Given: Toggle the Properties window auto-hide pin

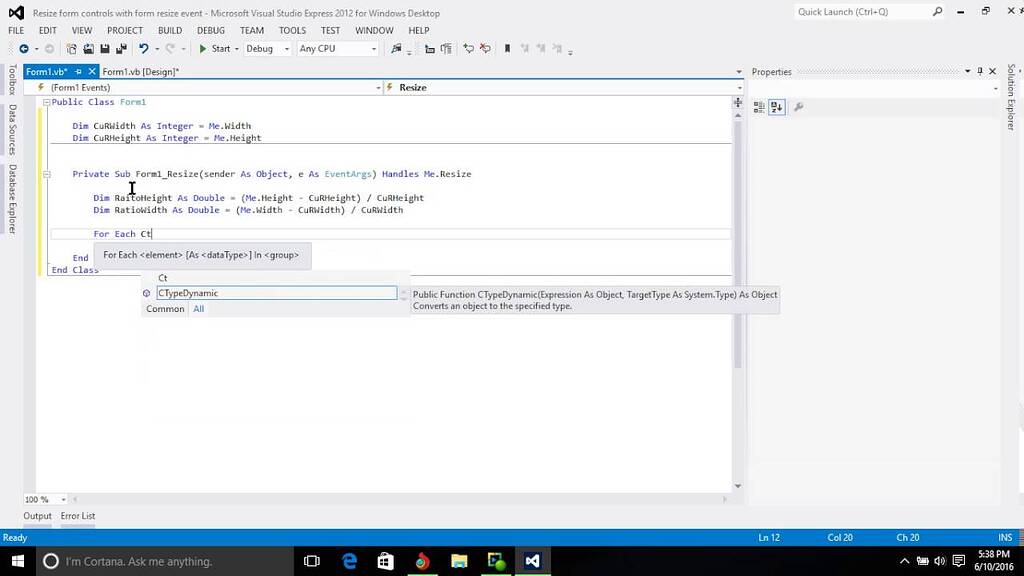Looking at the screenshot, I should [x=979, y=71].
